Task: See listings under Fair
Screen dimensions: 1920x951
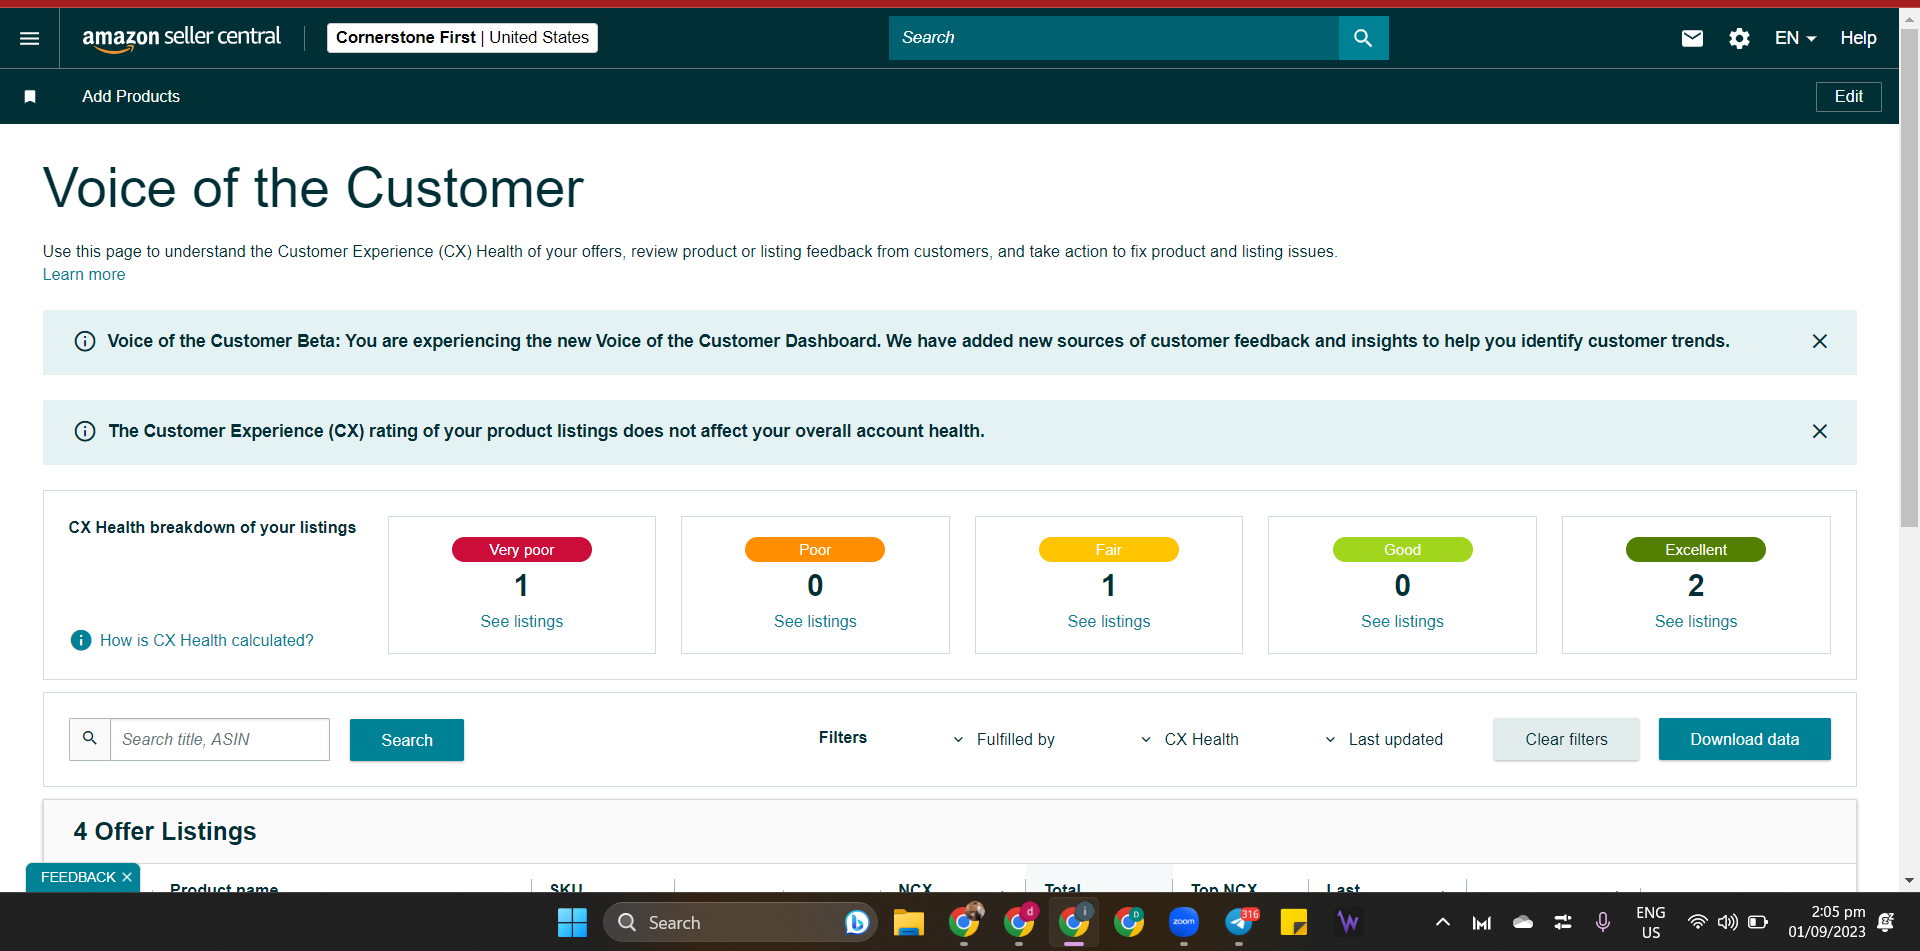Action: tap(1109, 622)
